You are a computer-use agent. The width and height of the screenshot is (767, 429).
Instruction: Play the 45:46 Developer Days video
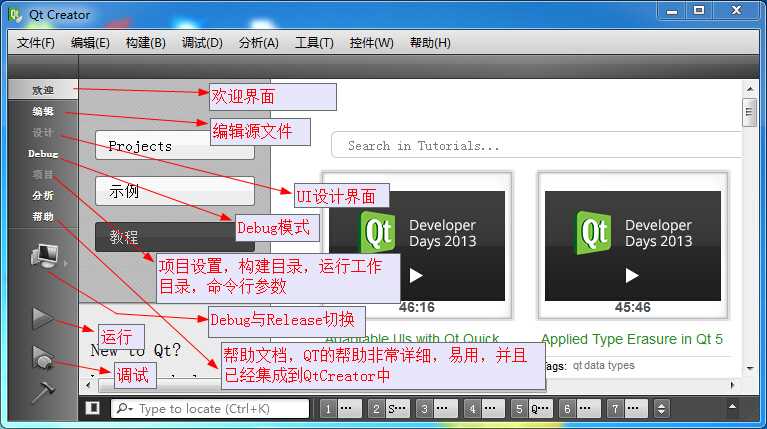(x=632, y=275)
